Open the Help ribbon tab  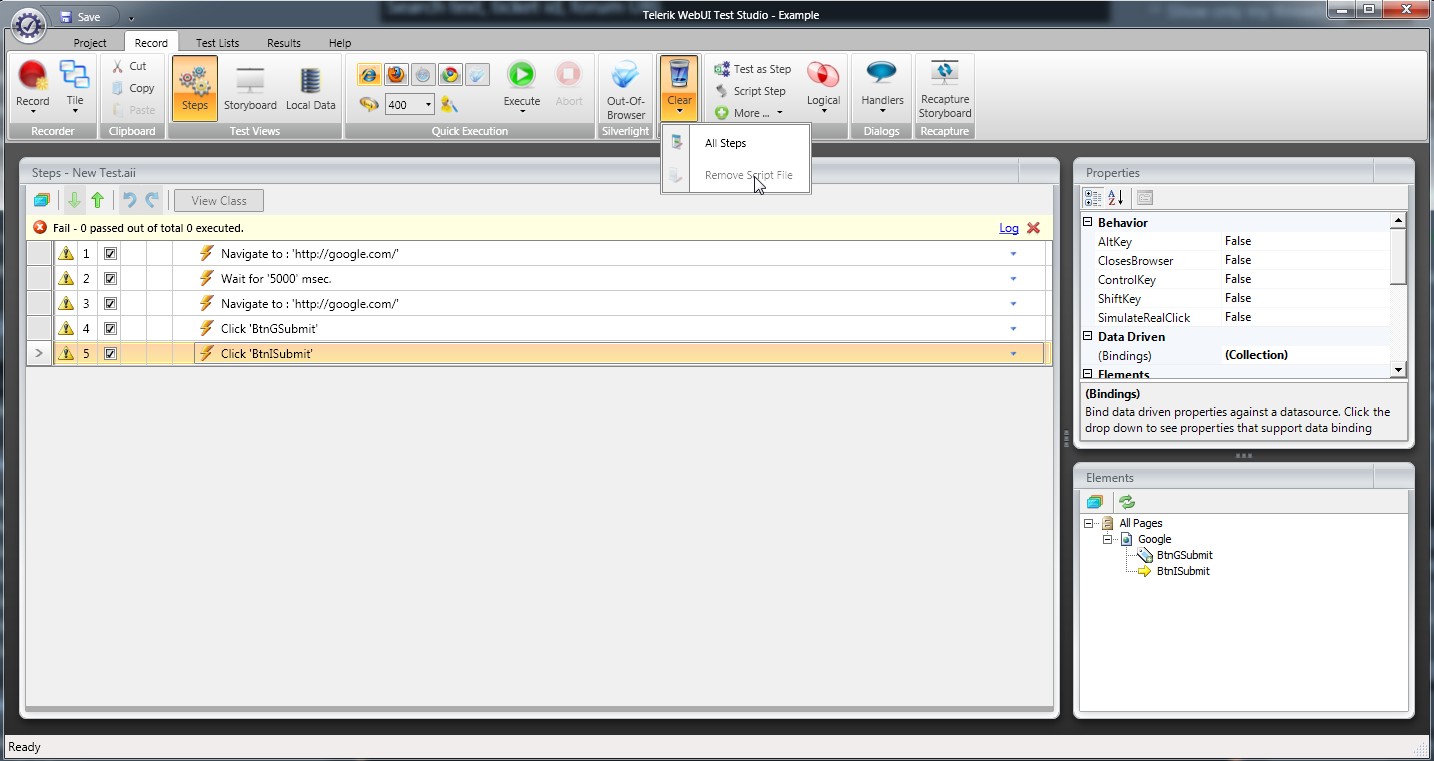[x=340, y=43]
